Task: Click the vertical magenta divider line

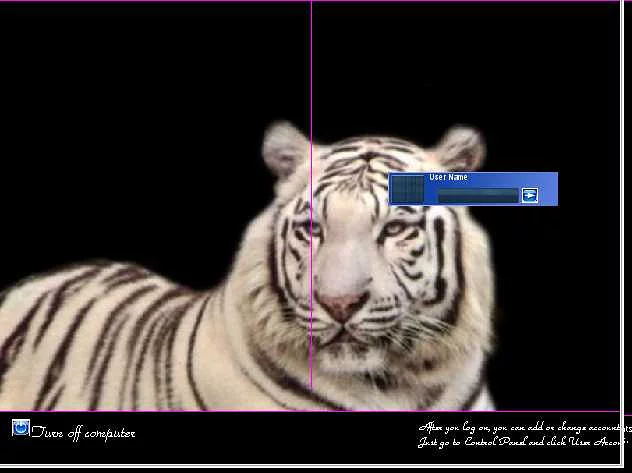Action: pos(311,80)
